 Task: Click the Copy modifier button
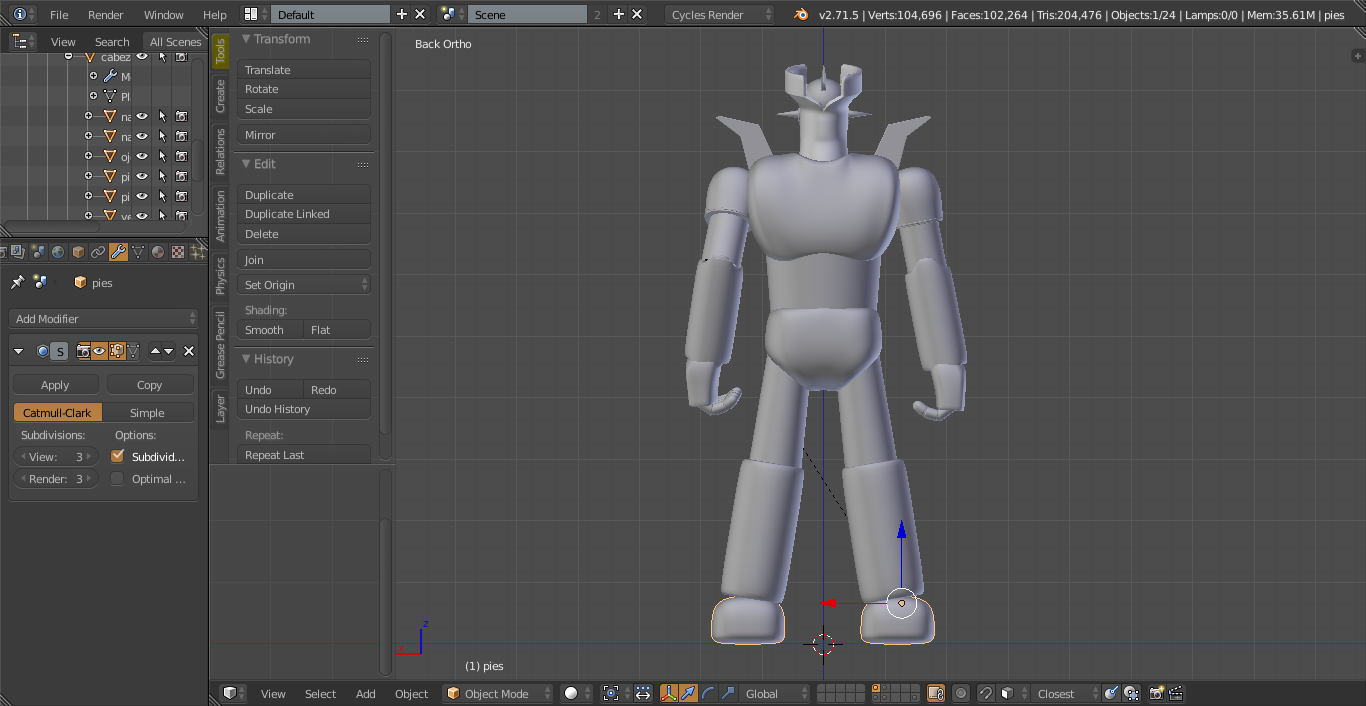[x=150, y=385]
